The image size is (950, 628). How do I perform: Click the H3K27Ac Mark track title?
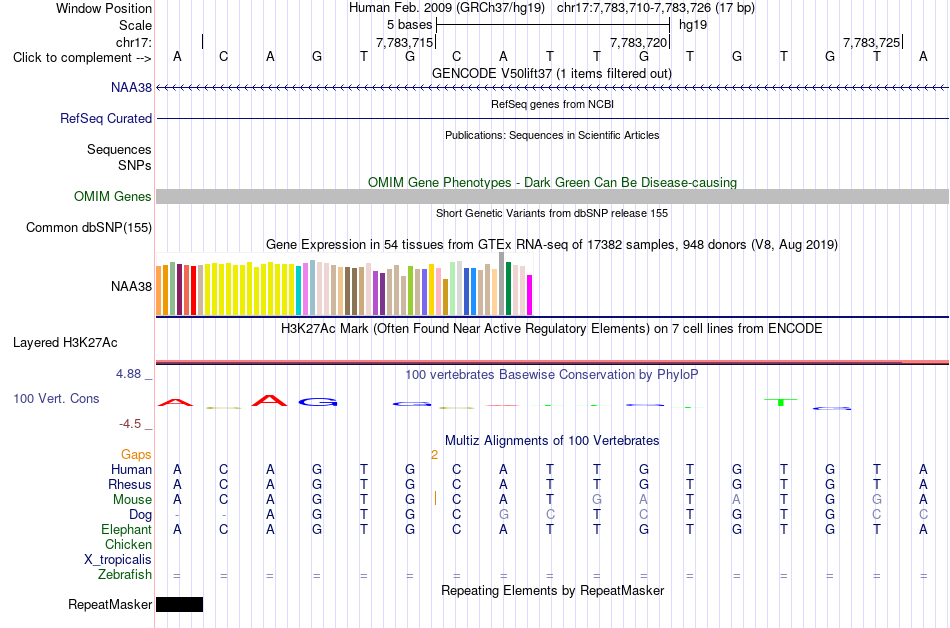552,329
